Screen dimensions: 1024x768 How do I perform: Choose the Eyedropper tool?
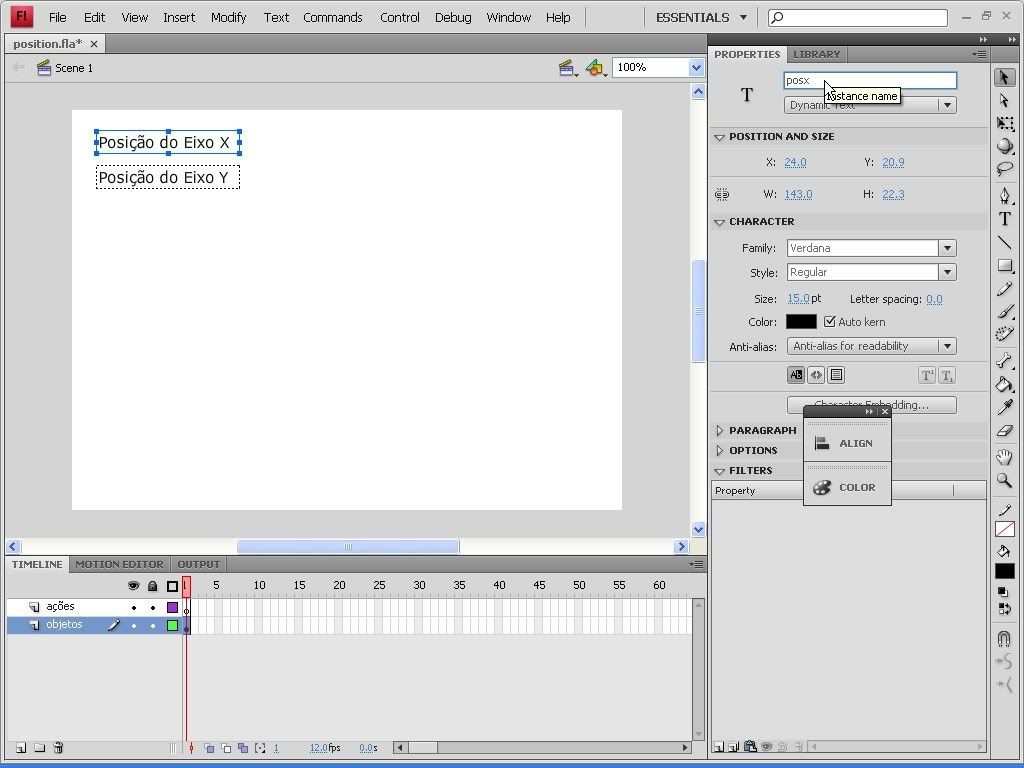(1004, 408)
